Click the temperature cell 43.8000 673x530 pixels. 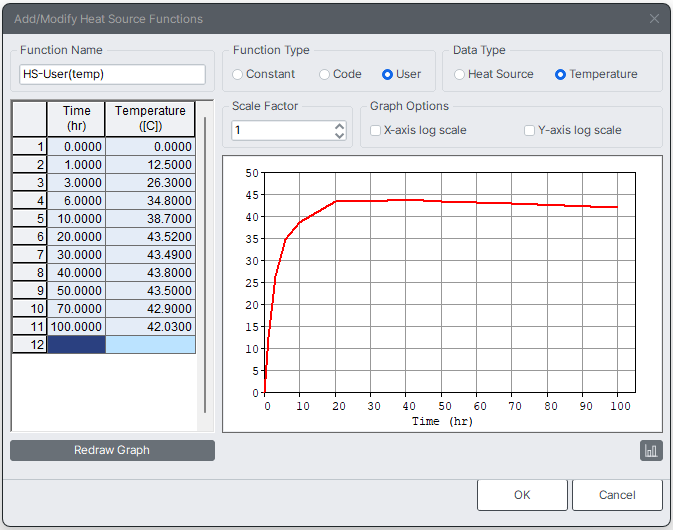150,273
